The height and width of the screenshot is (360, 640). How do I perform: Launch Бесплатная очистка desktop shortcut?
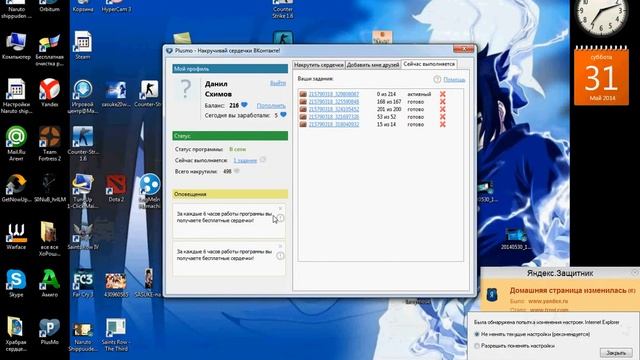(x=49, y=50)
